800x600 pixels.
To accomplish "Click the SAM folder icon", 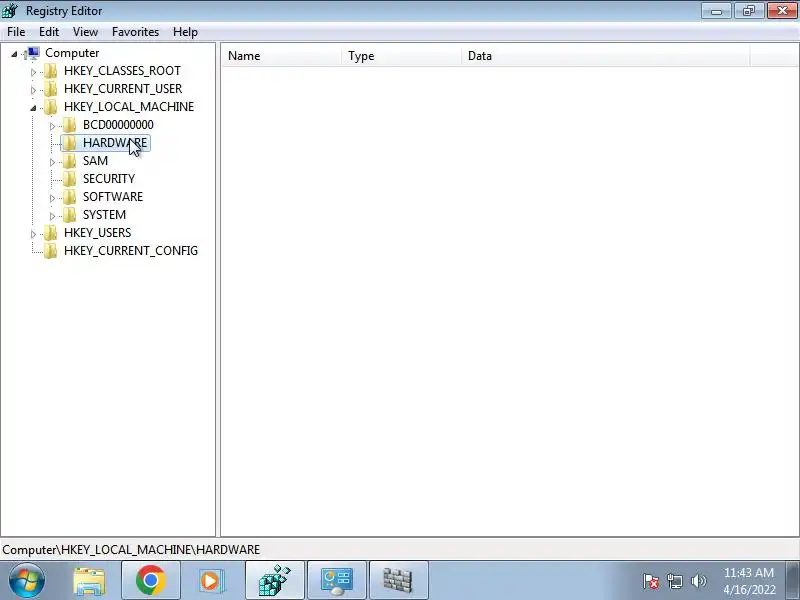I will click(69, 161).
